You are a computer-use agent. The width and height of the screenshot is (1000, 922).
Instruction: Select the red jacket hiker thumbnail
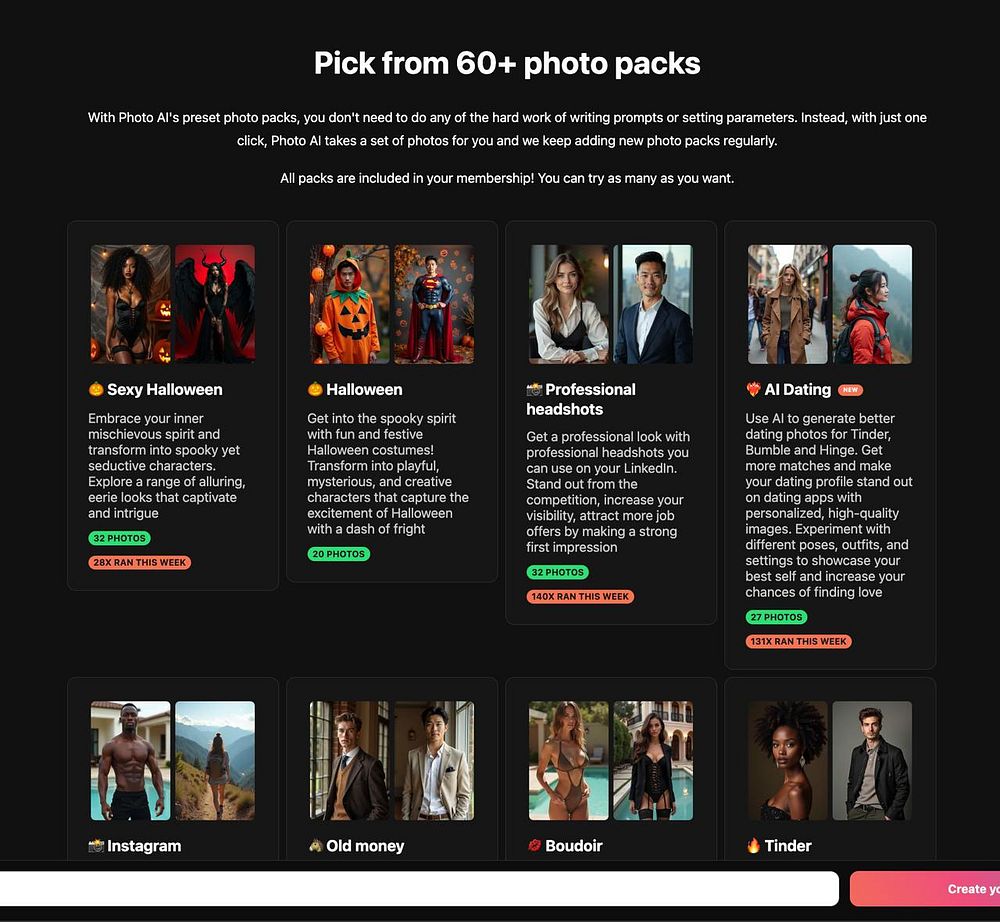872,304
